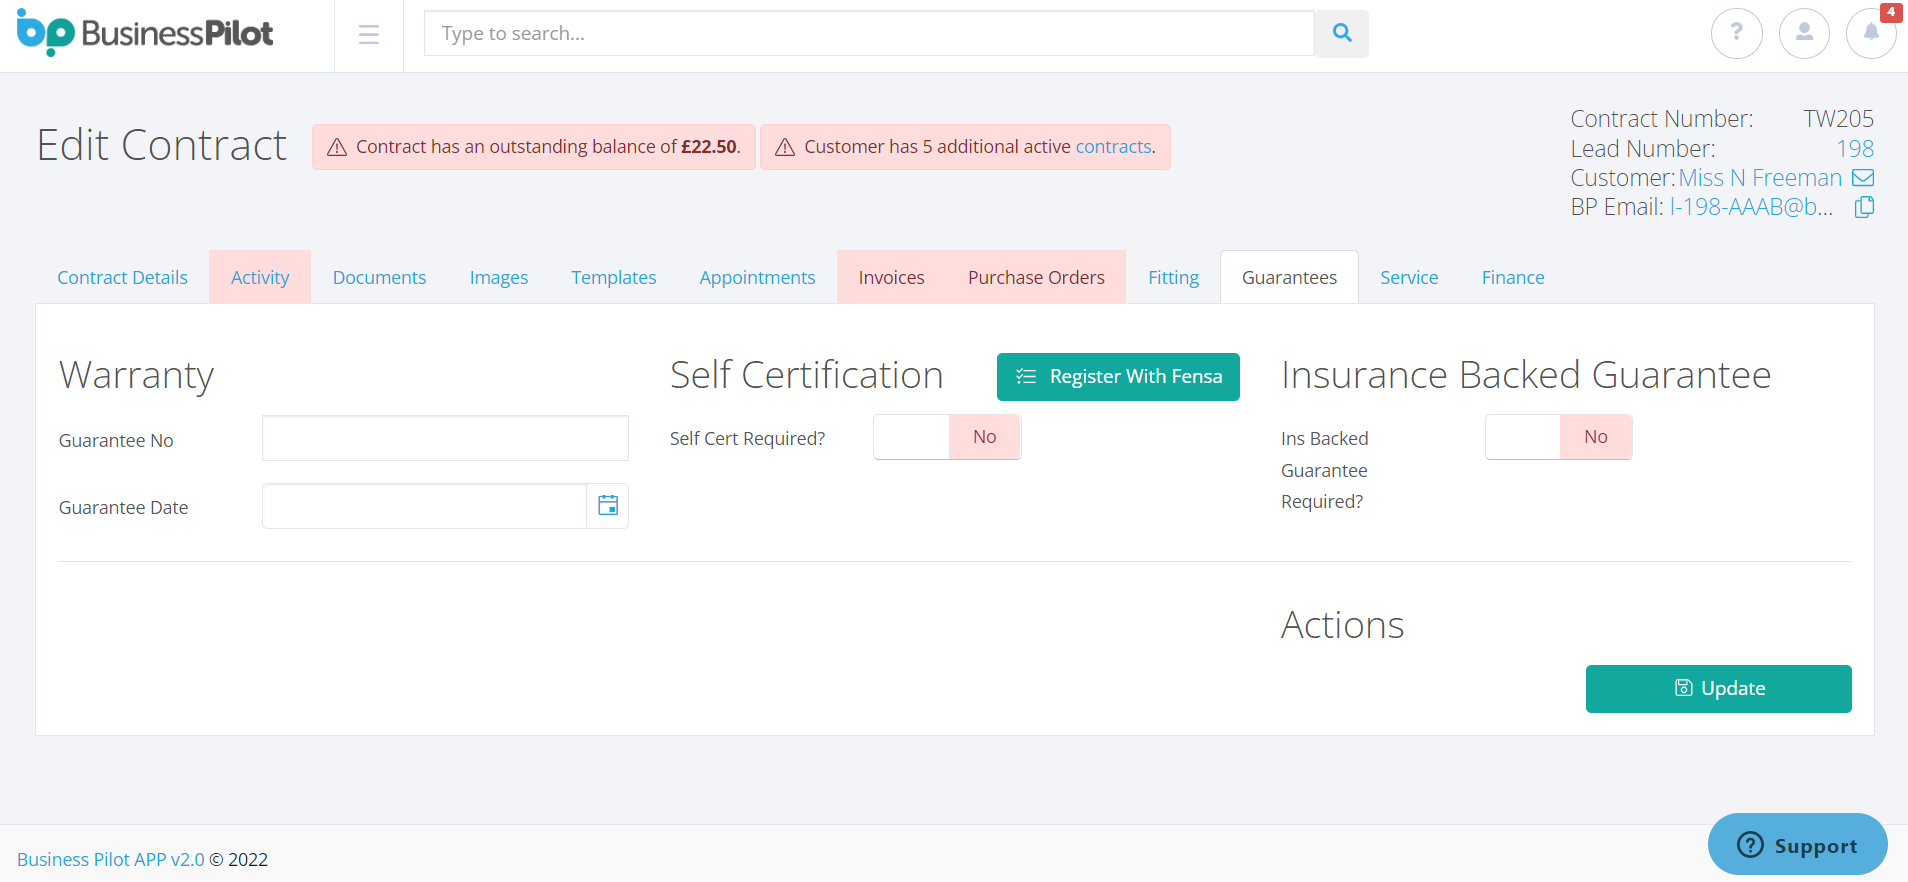Click the BusinessPilot logo
Viewport: 1908px width, 882px height.
pyautogui.click(x=145, y=33)
